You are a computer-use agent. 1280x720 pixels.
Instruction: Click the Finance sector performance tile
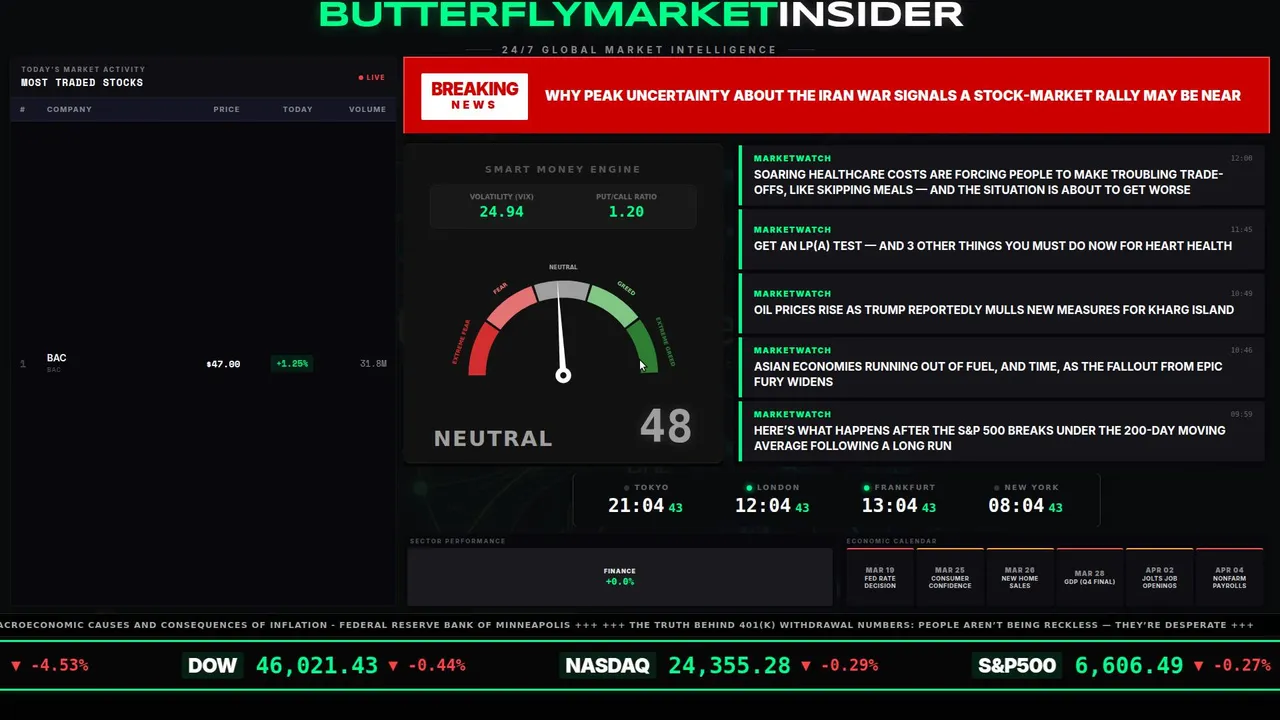(620, 577)
